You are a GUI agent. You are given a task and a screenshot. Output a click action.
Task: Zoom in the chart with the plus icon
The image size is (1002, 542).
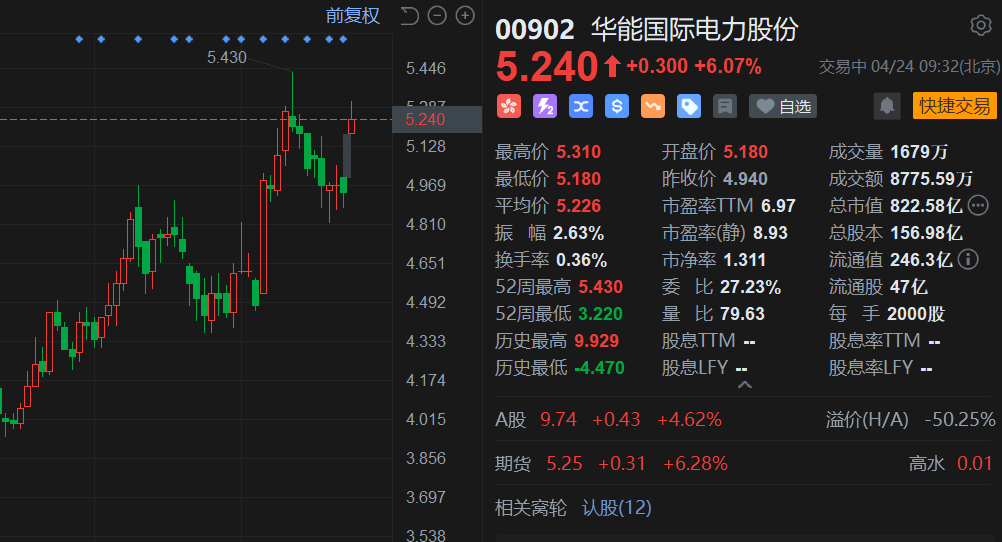click(465, 15)
